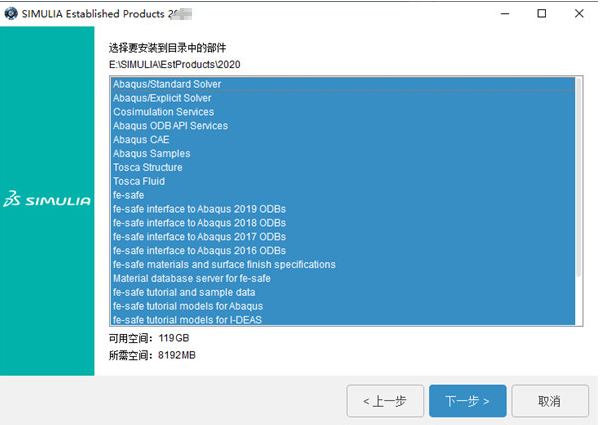Select Abaqus/Explicit Solver entry
Image resolution: width=601 pixels, height=425 pixels.
pos(343,98)
